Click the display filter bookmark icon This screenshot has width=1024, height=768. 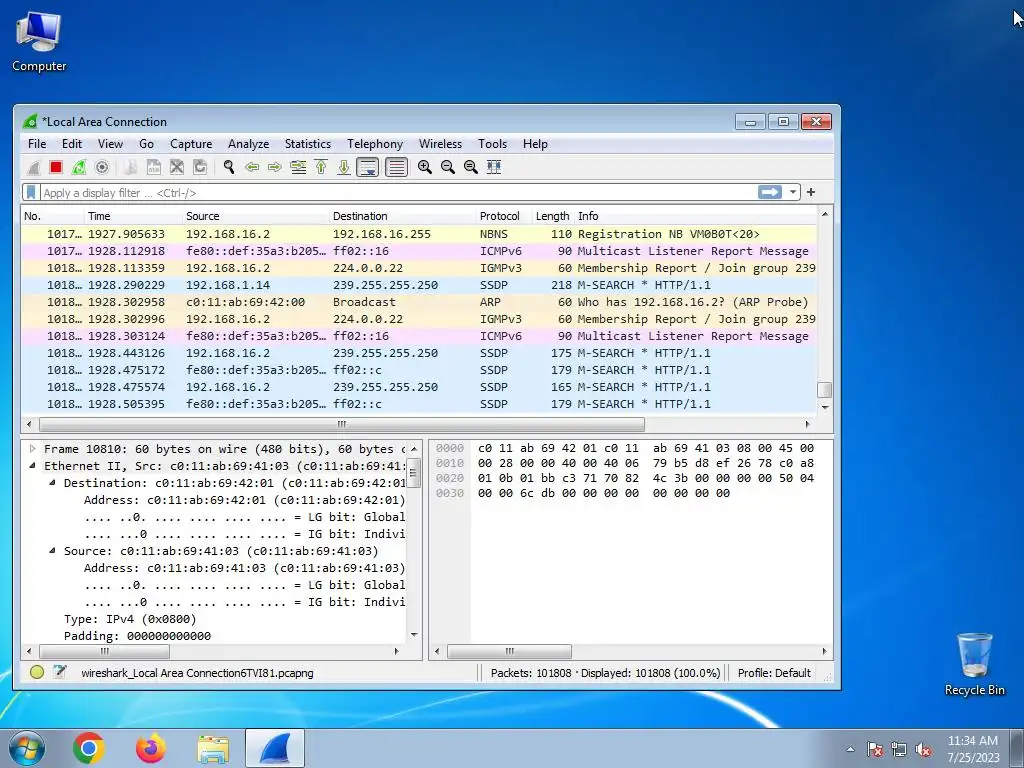[31, 193]
